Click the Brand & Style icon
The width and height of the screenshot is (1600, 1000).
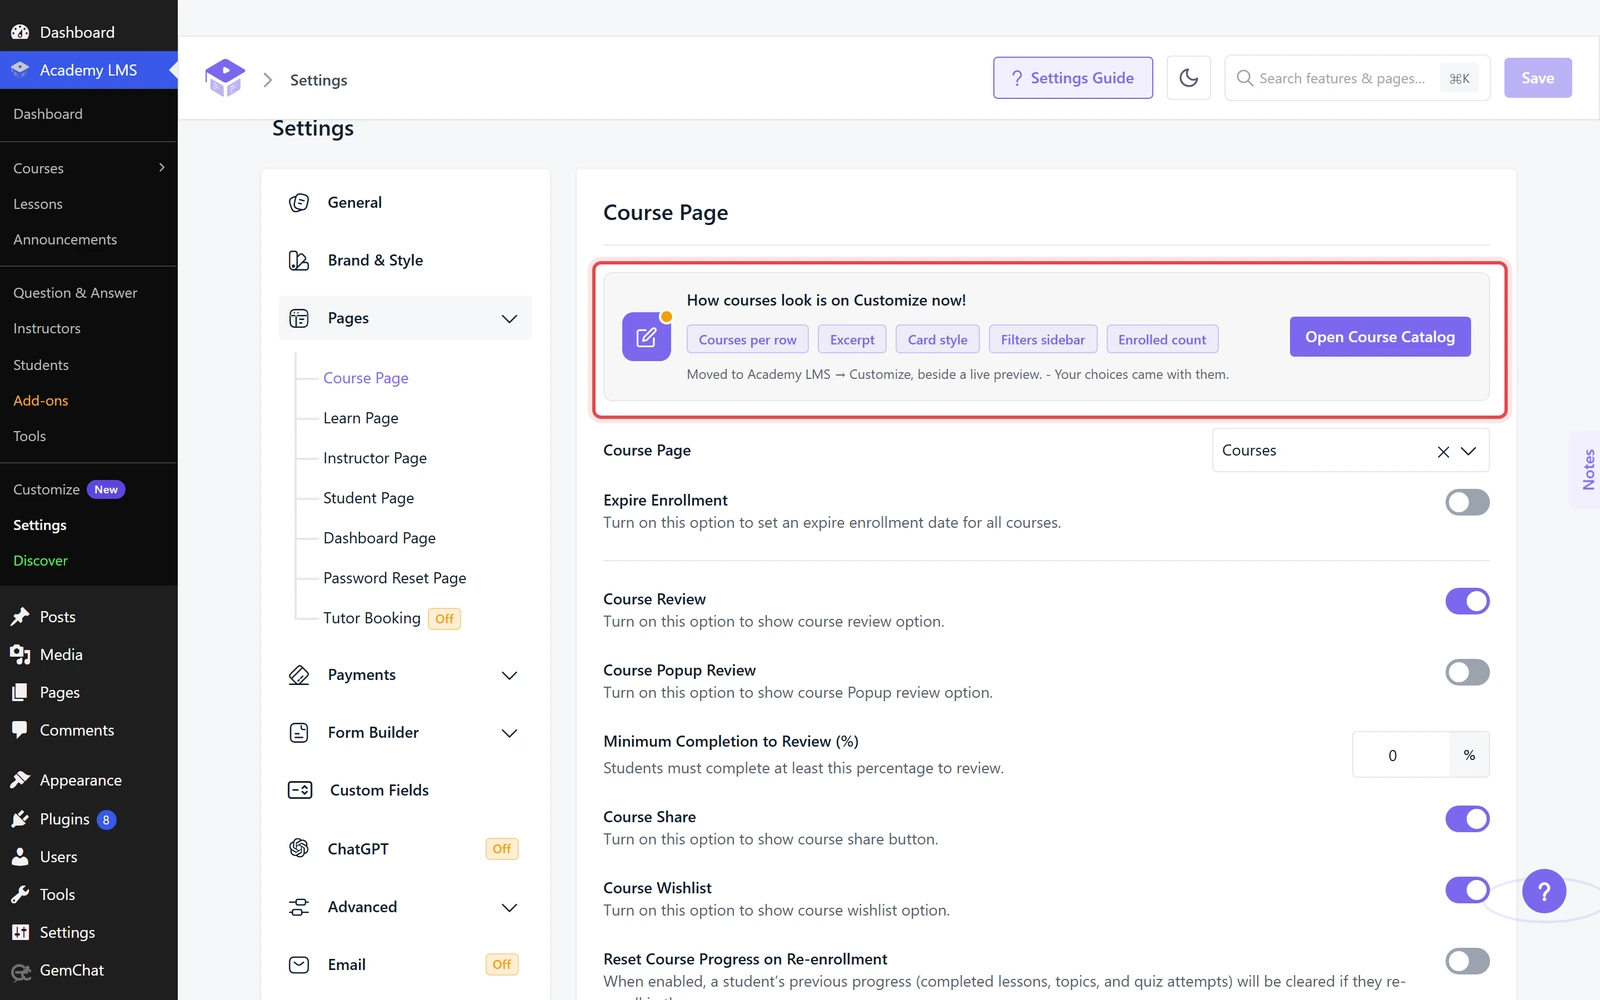(x=299, y=261)
